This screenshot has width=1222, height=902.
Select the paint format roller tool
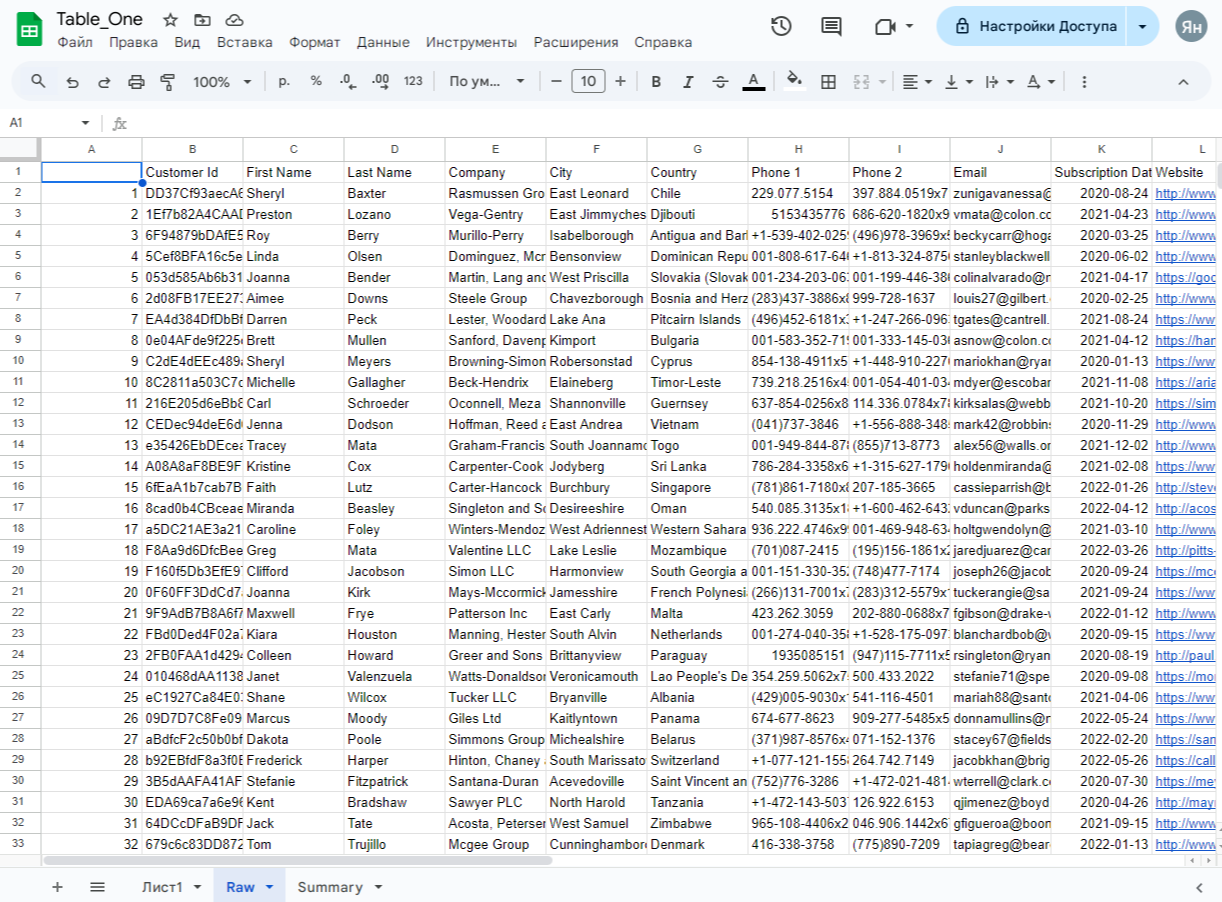[168, 82]
